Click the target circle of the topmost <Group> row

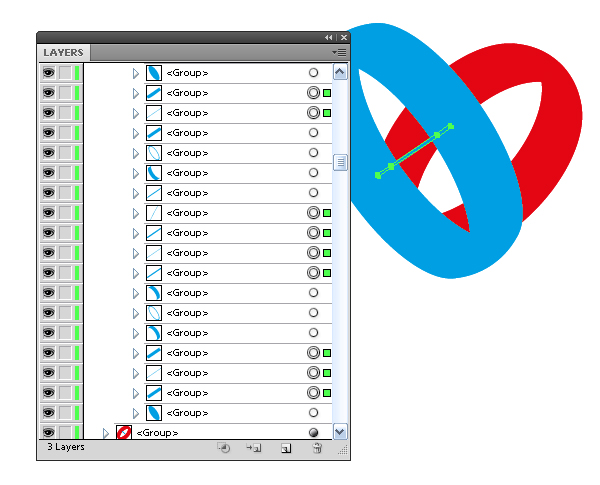313,73
